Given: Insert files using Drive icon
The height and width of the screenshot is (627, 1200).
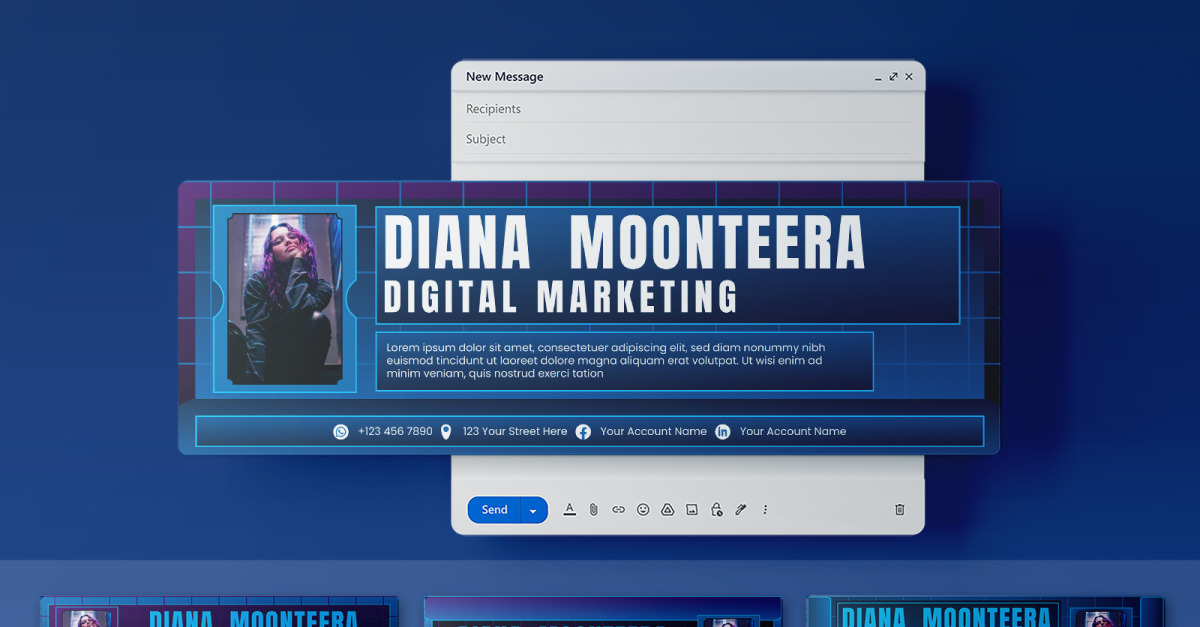Looking at the screenshot, I should pos(667,509).
